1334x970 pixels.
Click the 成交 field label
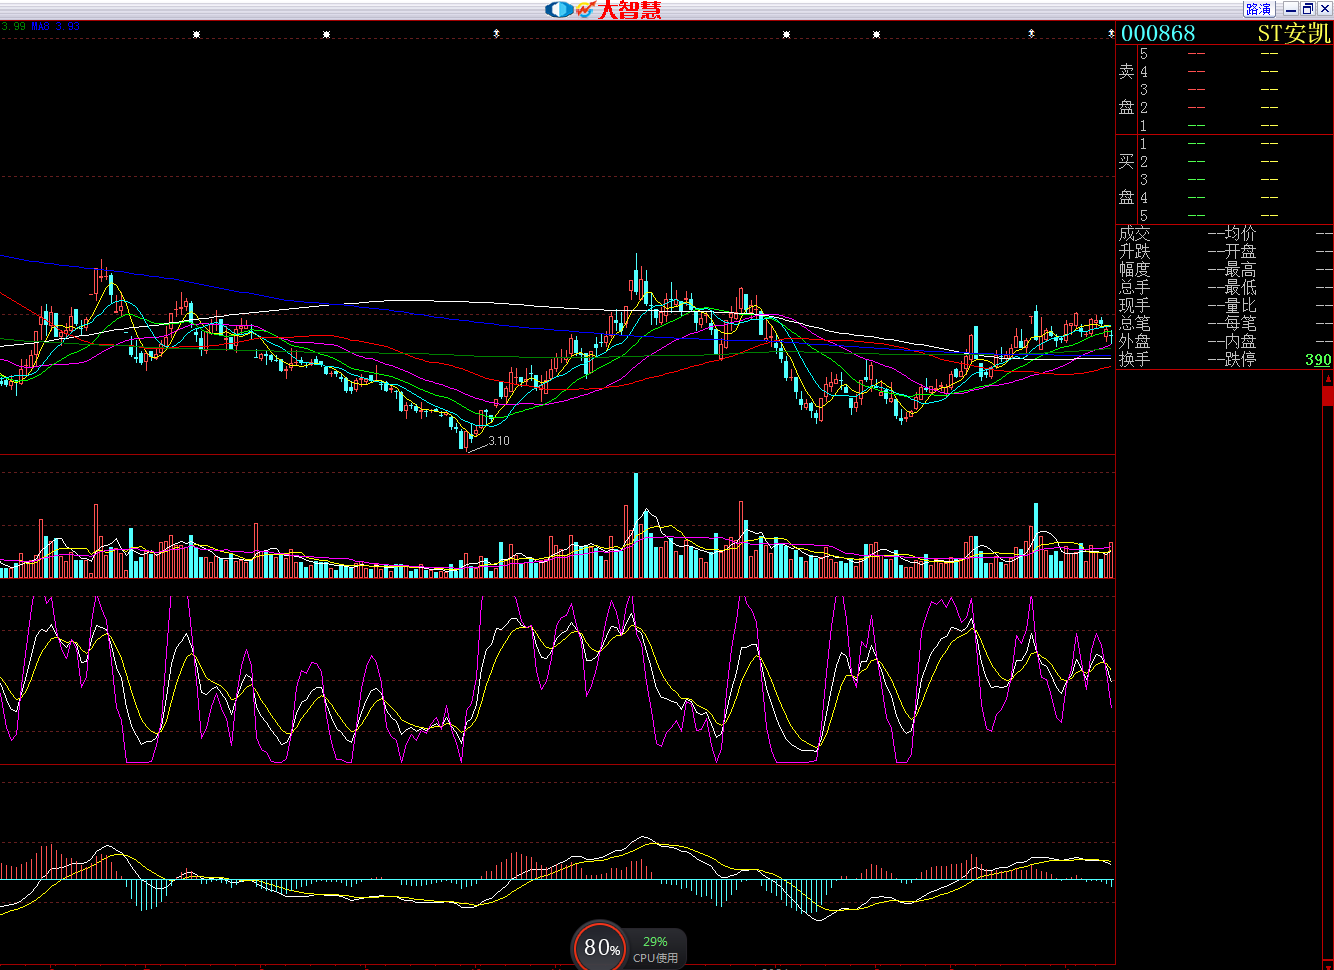(x=1134, y=234)
